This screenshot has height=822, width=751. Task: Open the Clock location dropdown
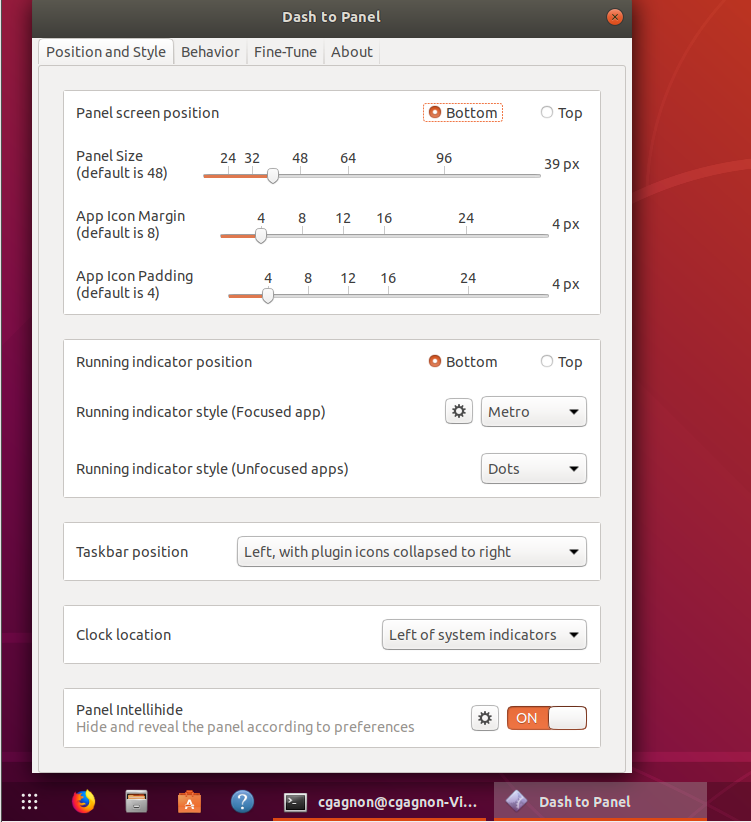click(484, 635)
